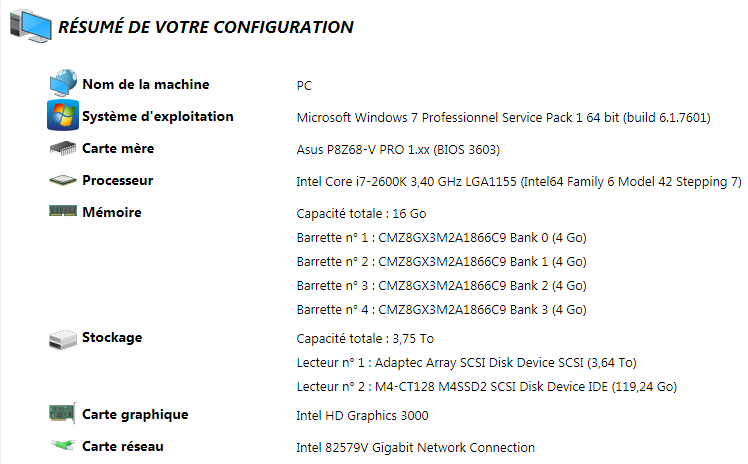Viewport: 748px width, 464px height.
Task: Click the CPU icon next to Processeur
Action: pyautogui.click(x=63, y=180)
